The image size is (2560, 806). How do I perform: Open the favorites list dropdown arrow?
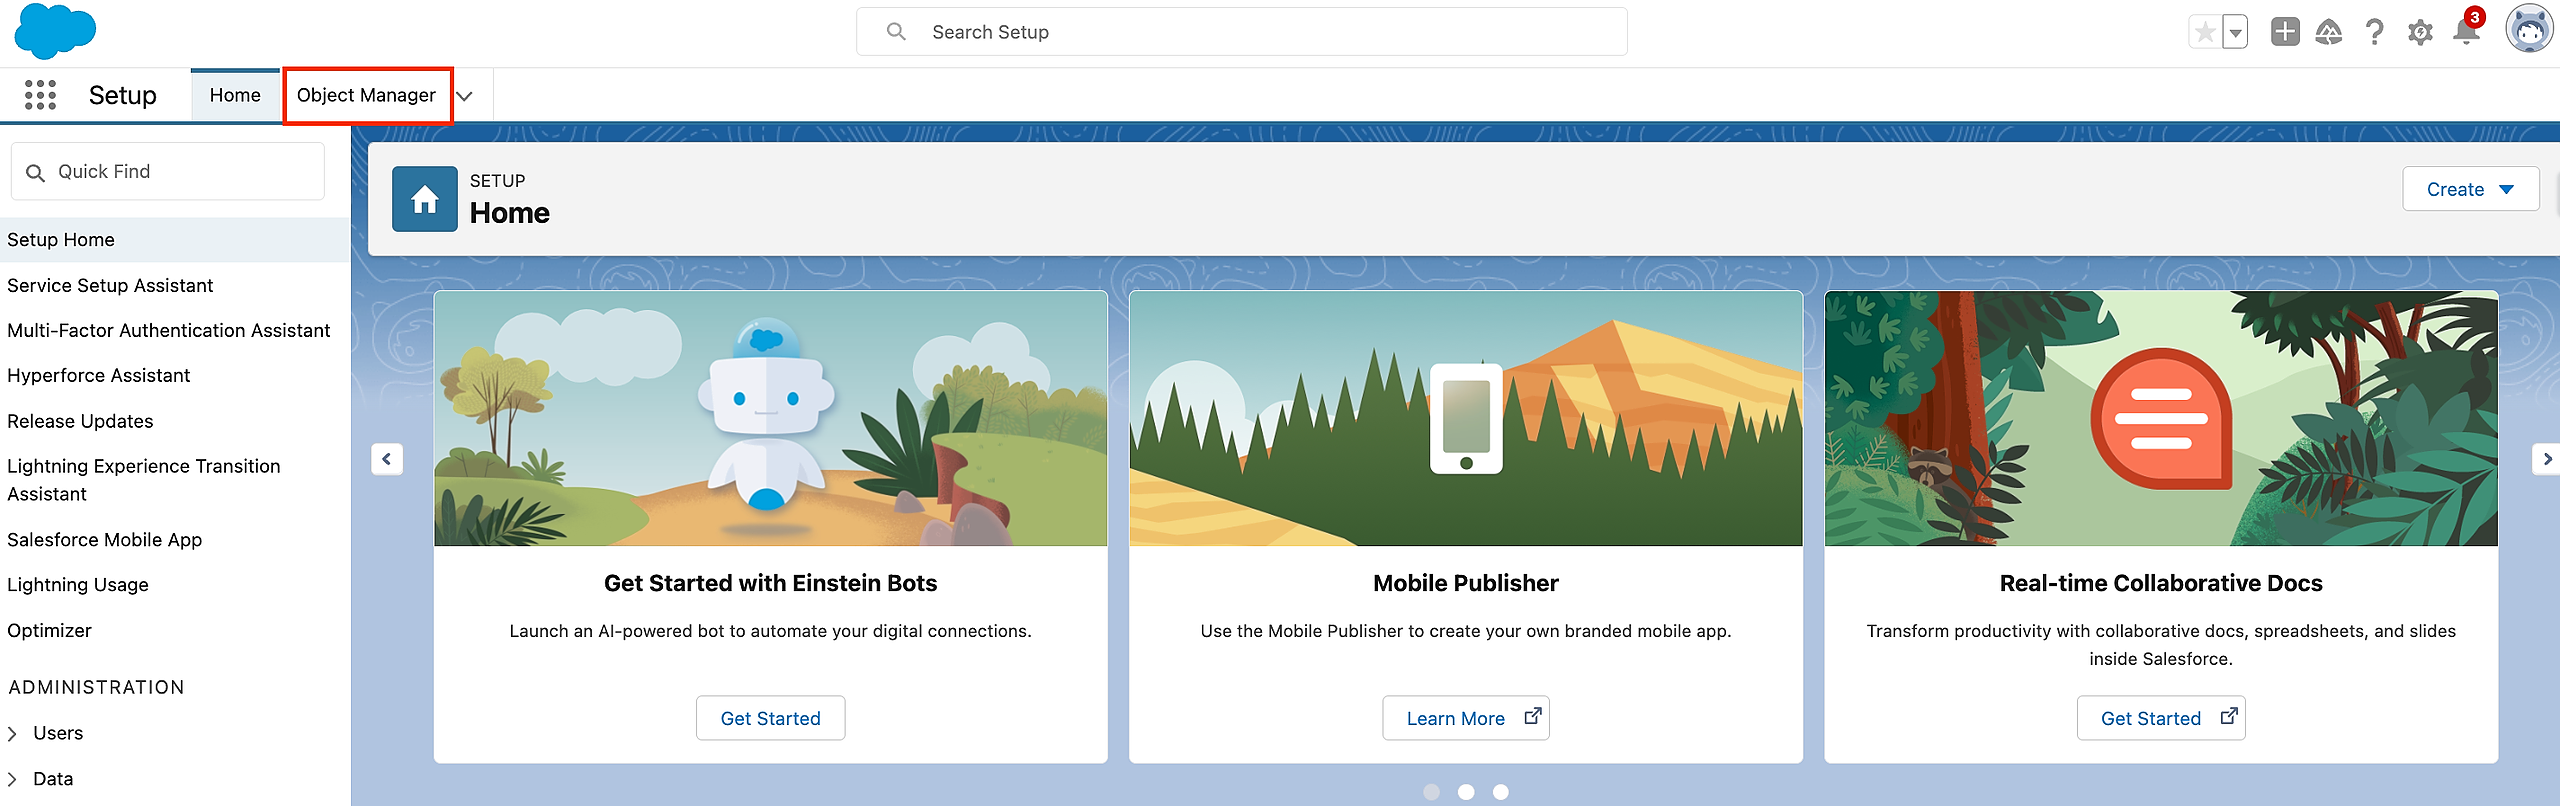pyautogui.click(x=2235, y=32)
